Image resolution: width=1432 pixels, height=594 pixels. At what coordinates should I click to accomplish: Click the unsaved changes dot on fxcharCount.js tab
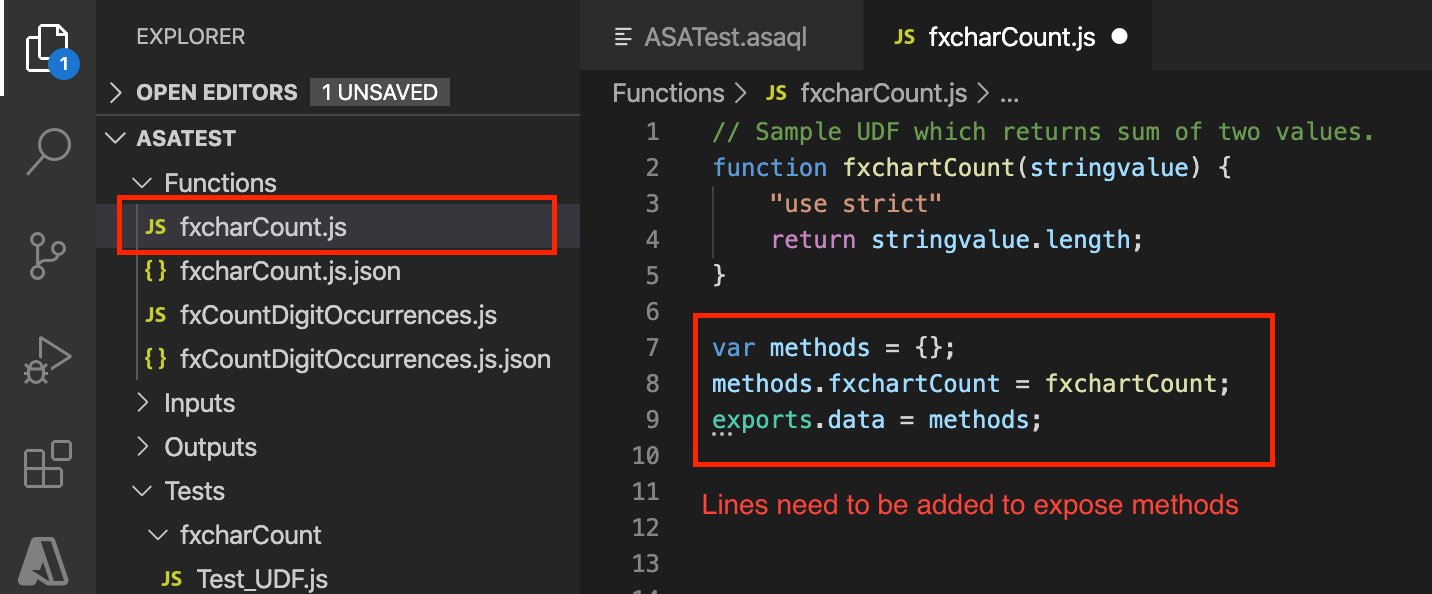coord(1119,36)
